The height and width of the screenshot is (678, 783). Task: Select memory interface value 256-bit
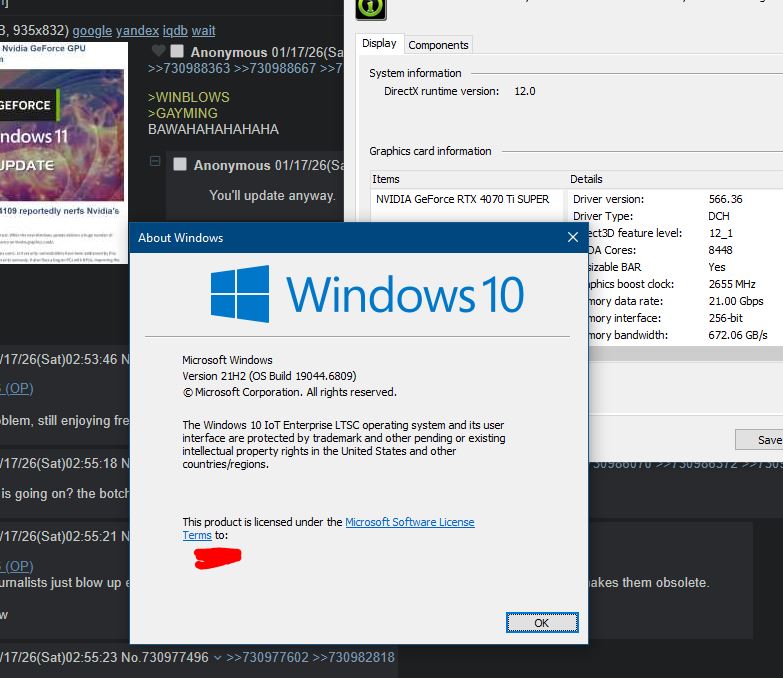[x=725, y=318]
